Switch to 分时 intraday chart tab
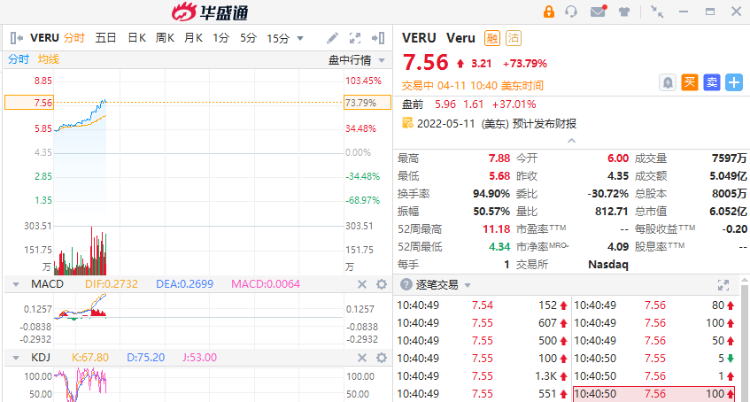The width and height of the screenshot is (750, 402). tap(74, 38)
